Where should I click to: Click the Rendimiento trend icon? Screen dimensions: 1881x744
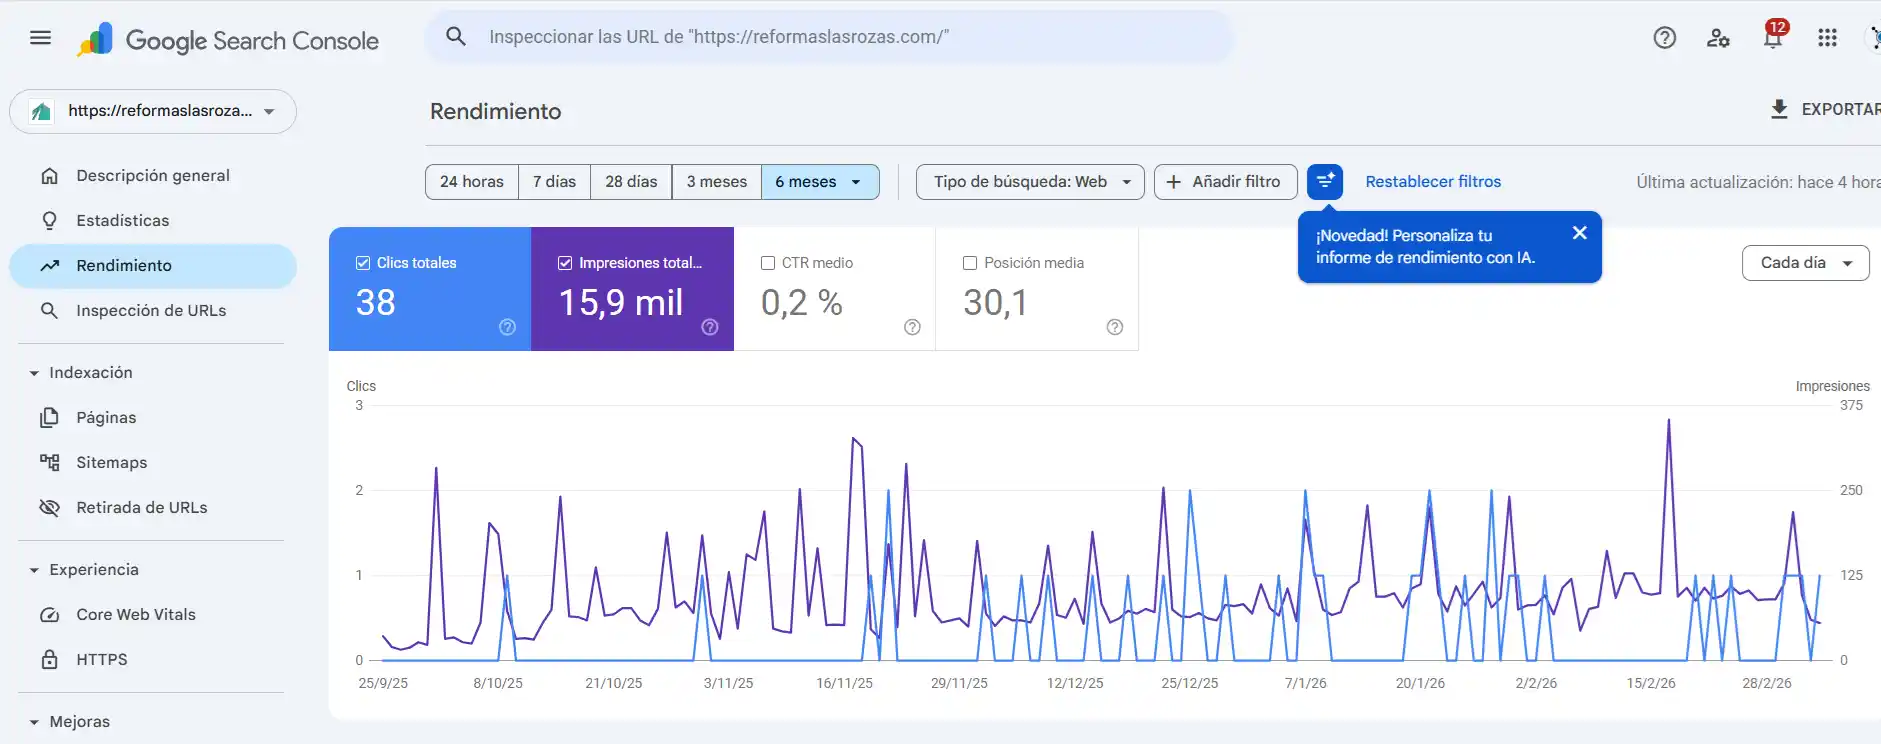pos(49,266)
